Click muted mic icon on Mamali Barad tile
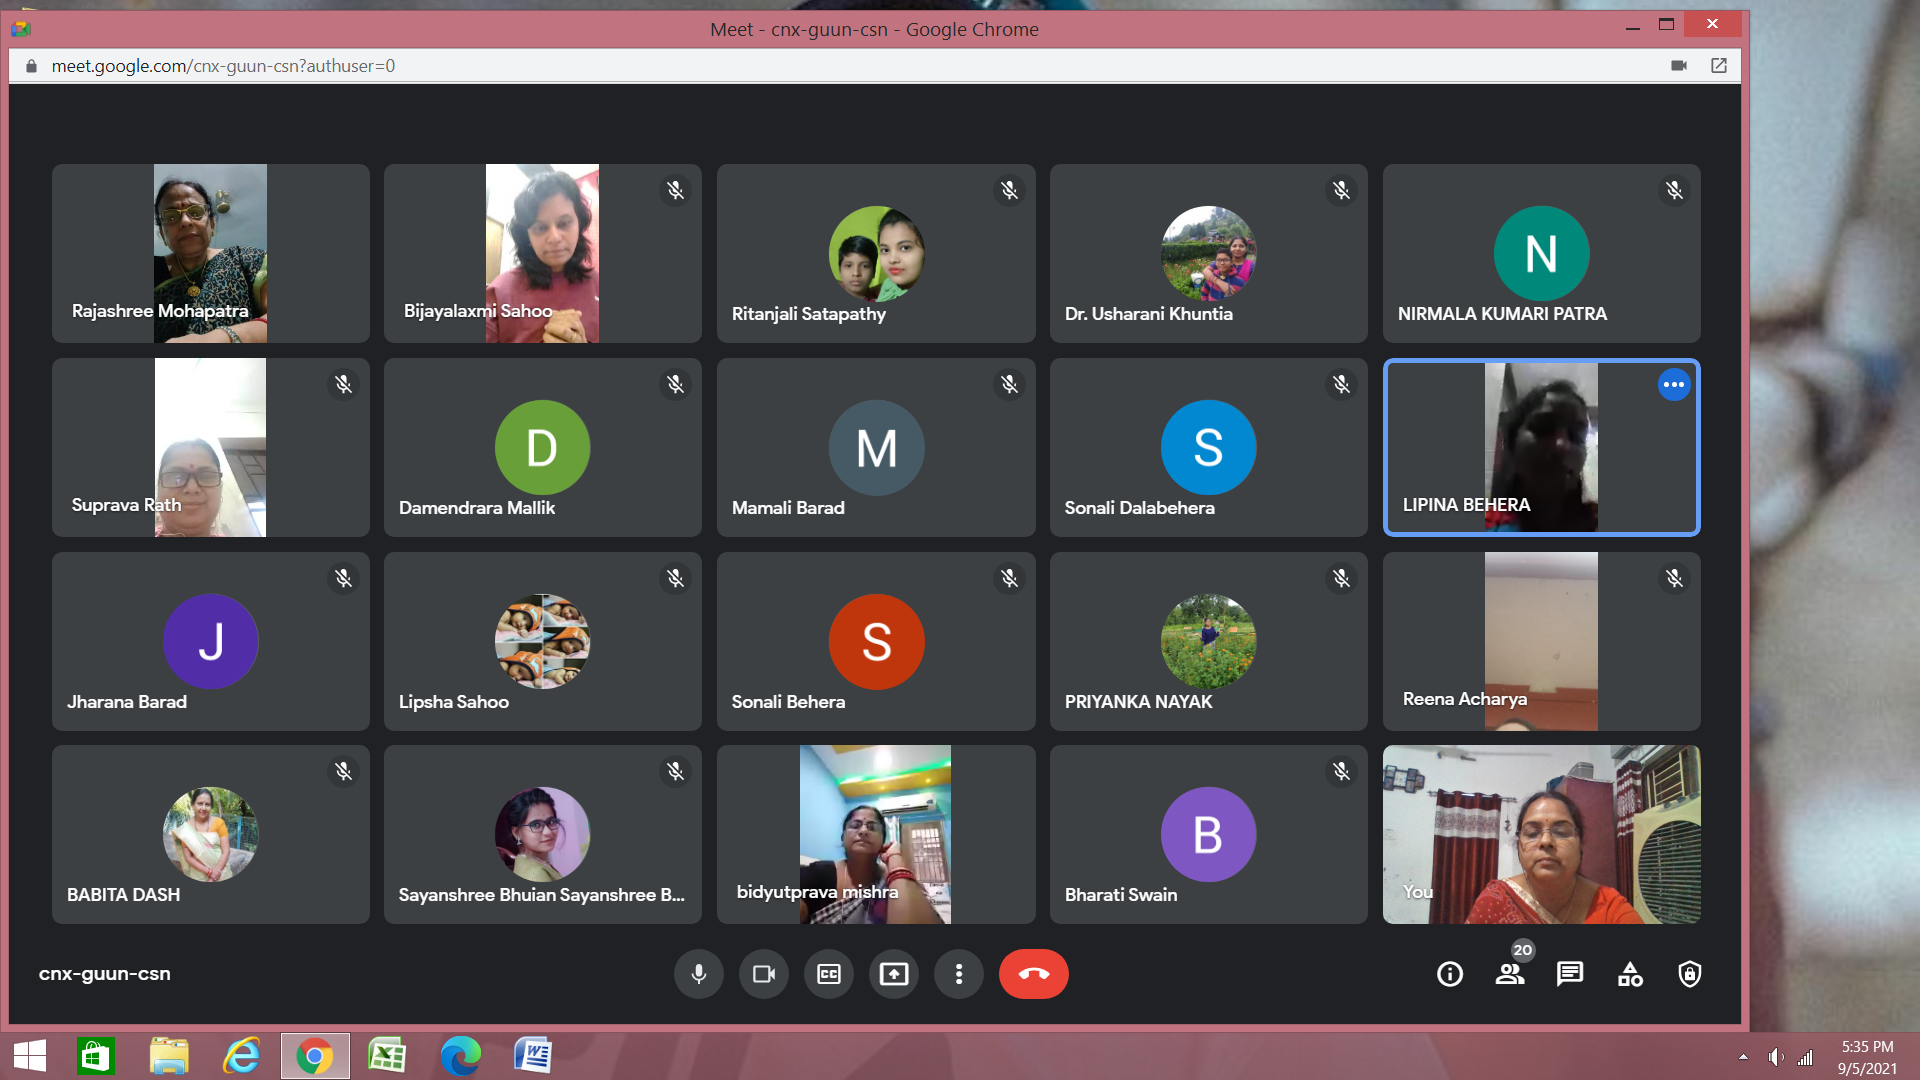 [x=1010, y=384]
